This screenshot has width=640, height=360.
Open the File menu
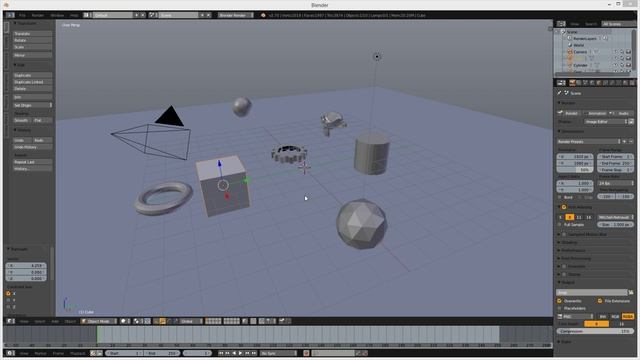tap(22, 15)
